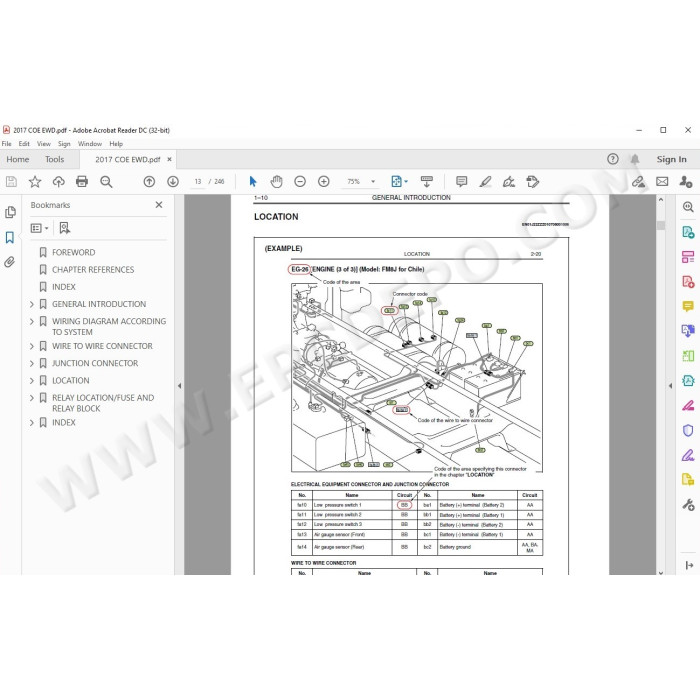Open the notifications bell
The width and height of the screenshot is (700, 700).
tap(635, 159)
